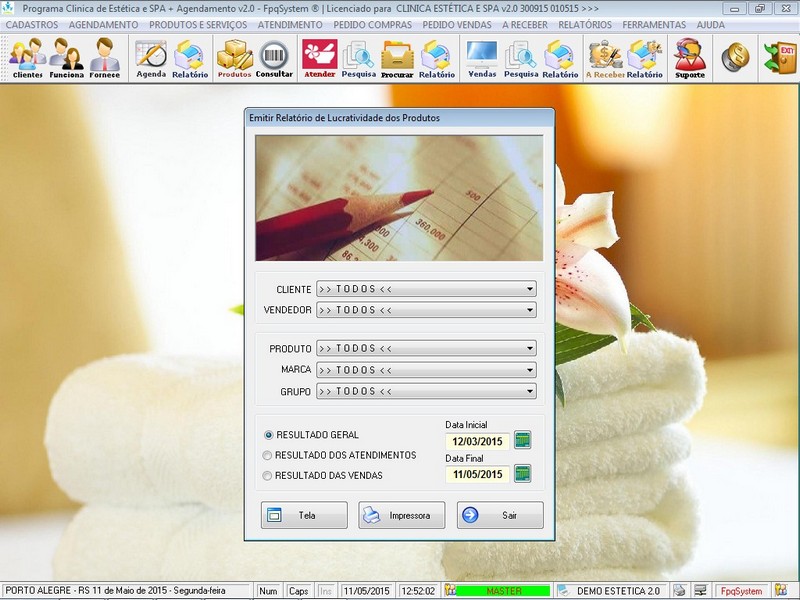Open the RELATÓRIOS menu
Viewport: 800px width, 600px height.
pyautogui.click(x=585, y=24)
